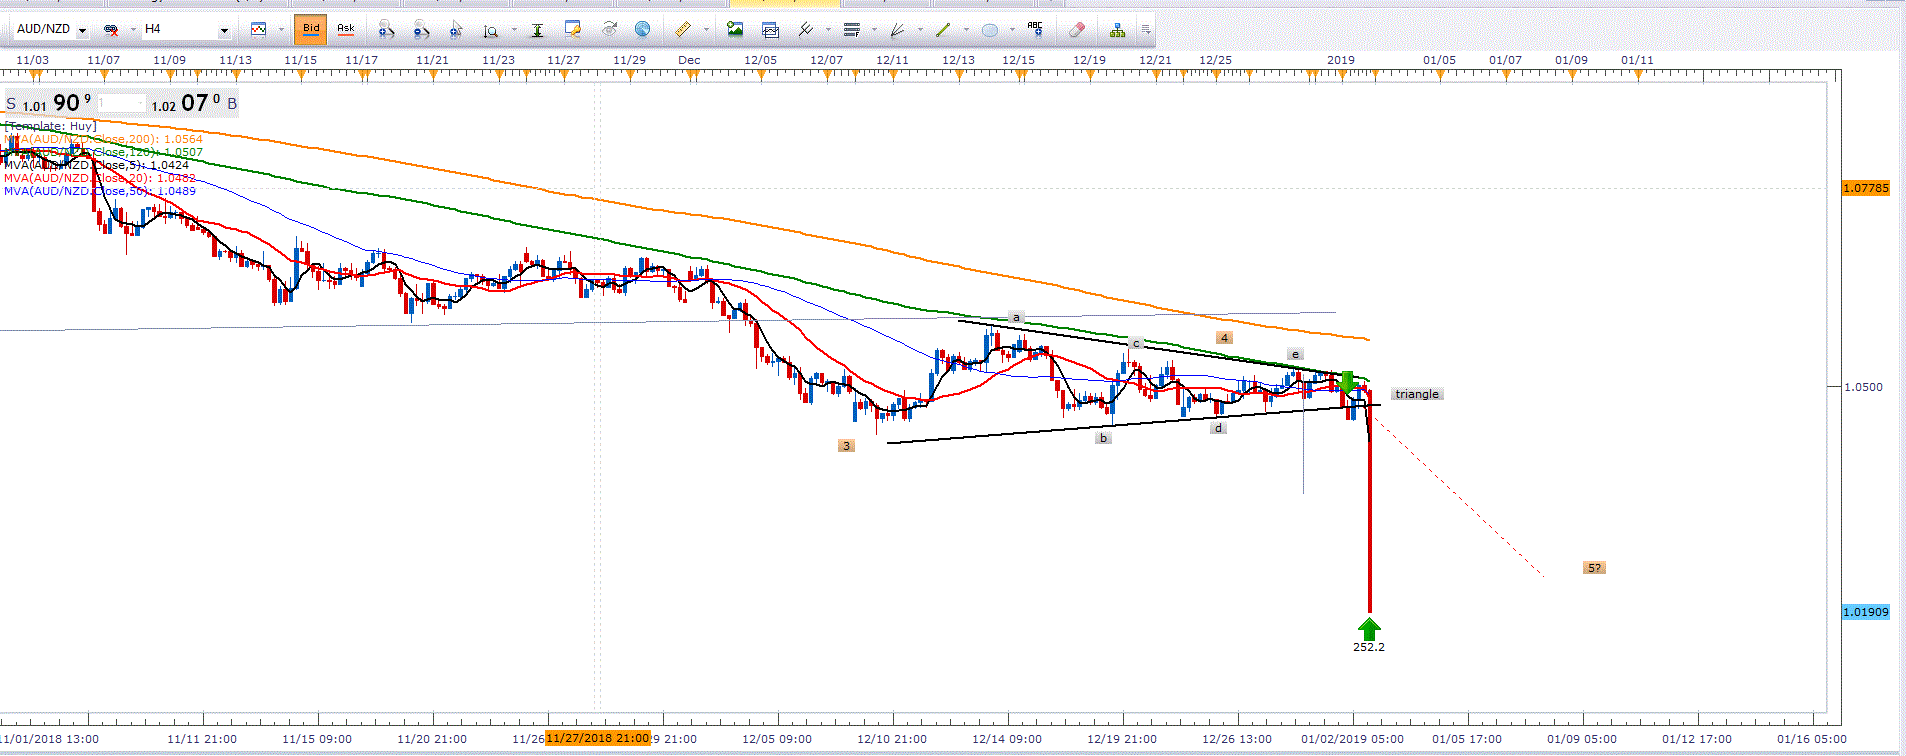1906x756 pixels.
Task: Select the green trend line tool
Action: (x=943, y=30)
